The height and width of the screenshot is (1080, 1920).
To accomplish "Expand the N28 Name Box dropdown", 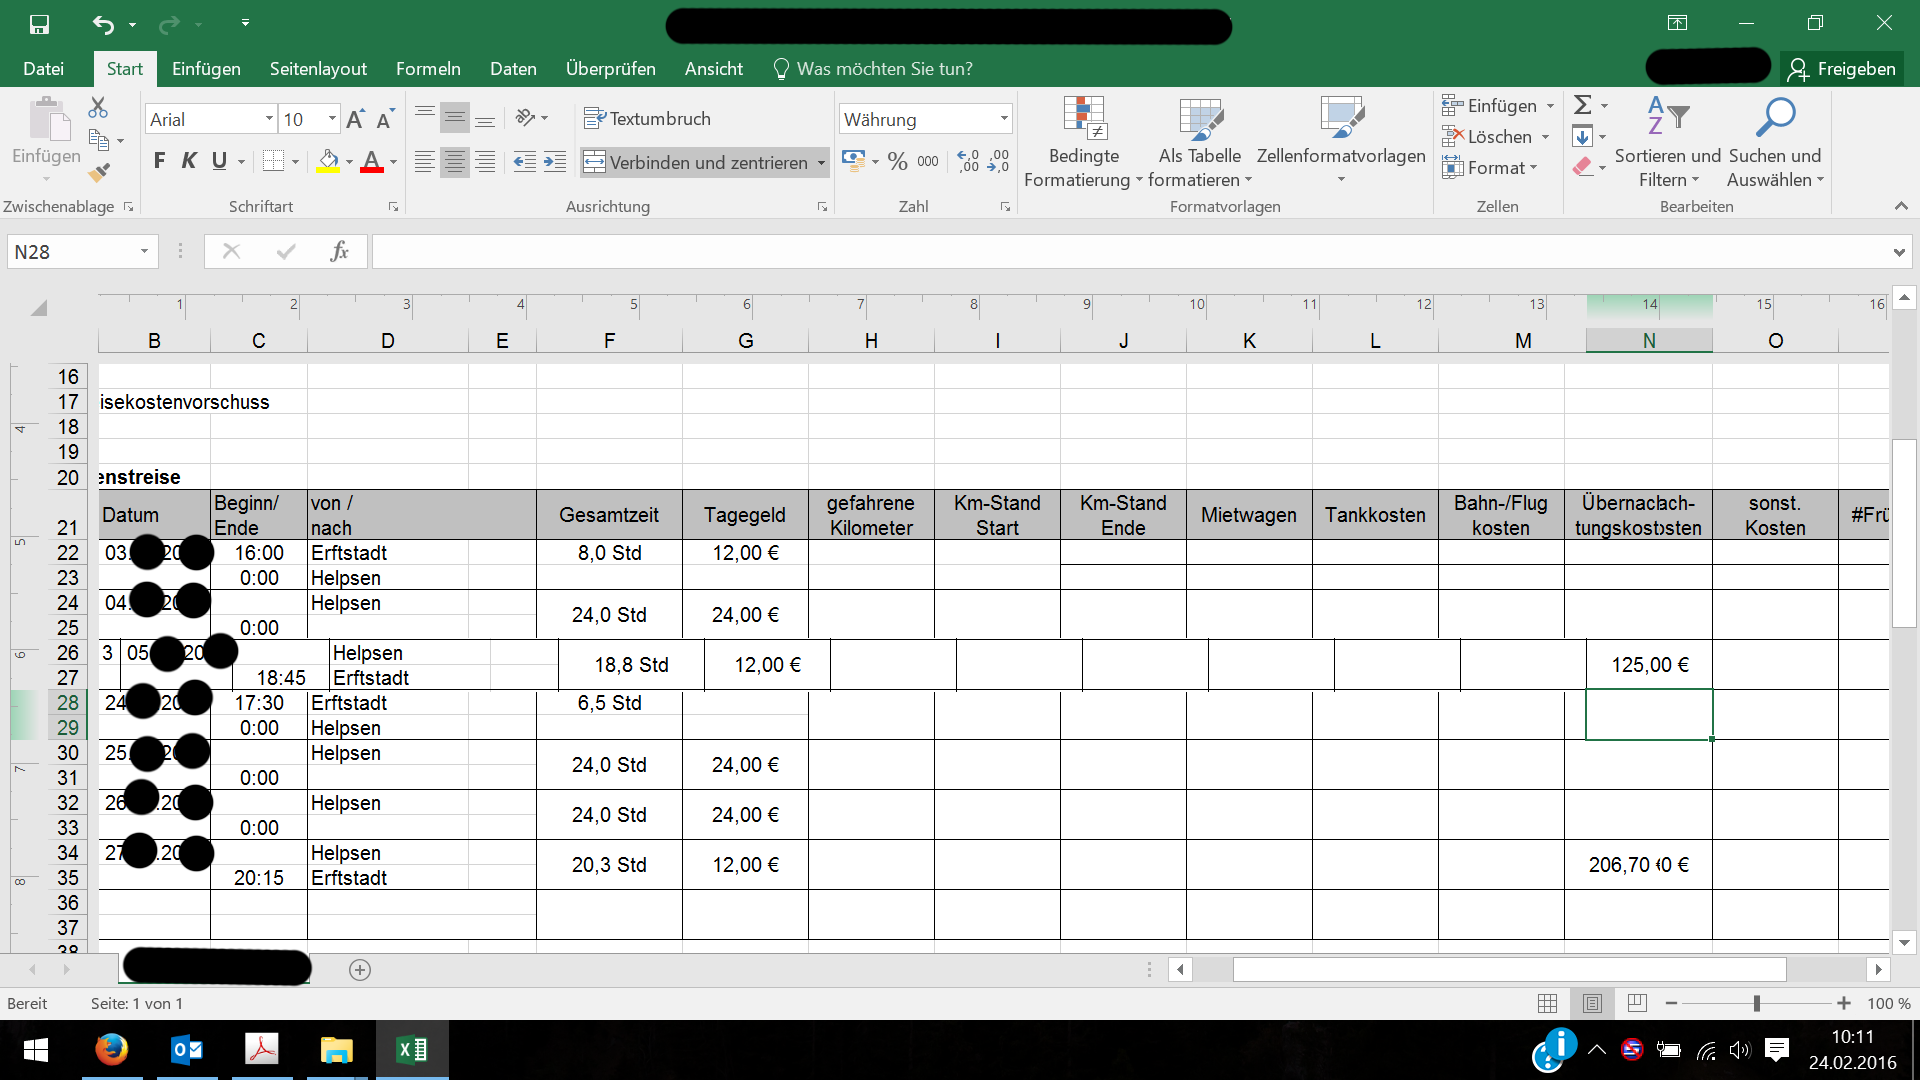I will [x=144, y=251].
